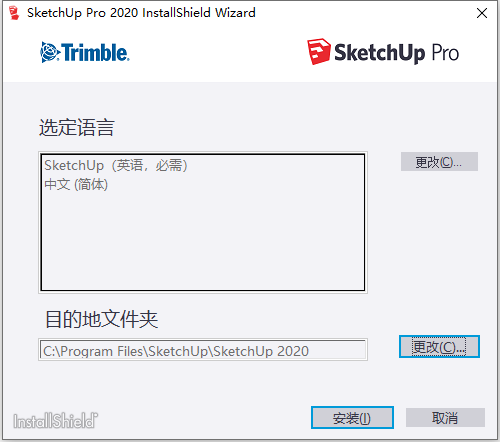Image resolution: width=500 pixels, height=442 pixels.
Task: Click the SketchUp Pro wordmark text
Action: [397, 53]
